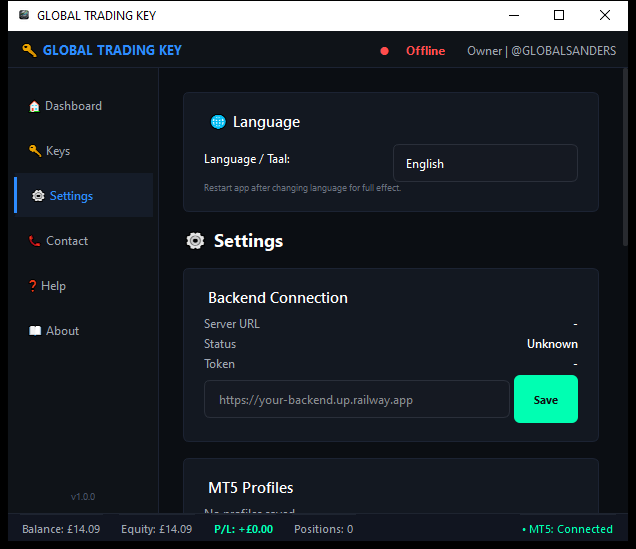Click the red question mark Help icon

point(32,286)
